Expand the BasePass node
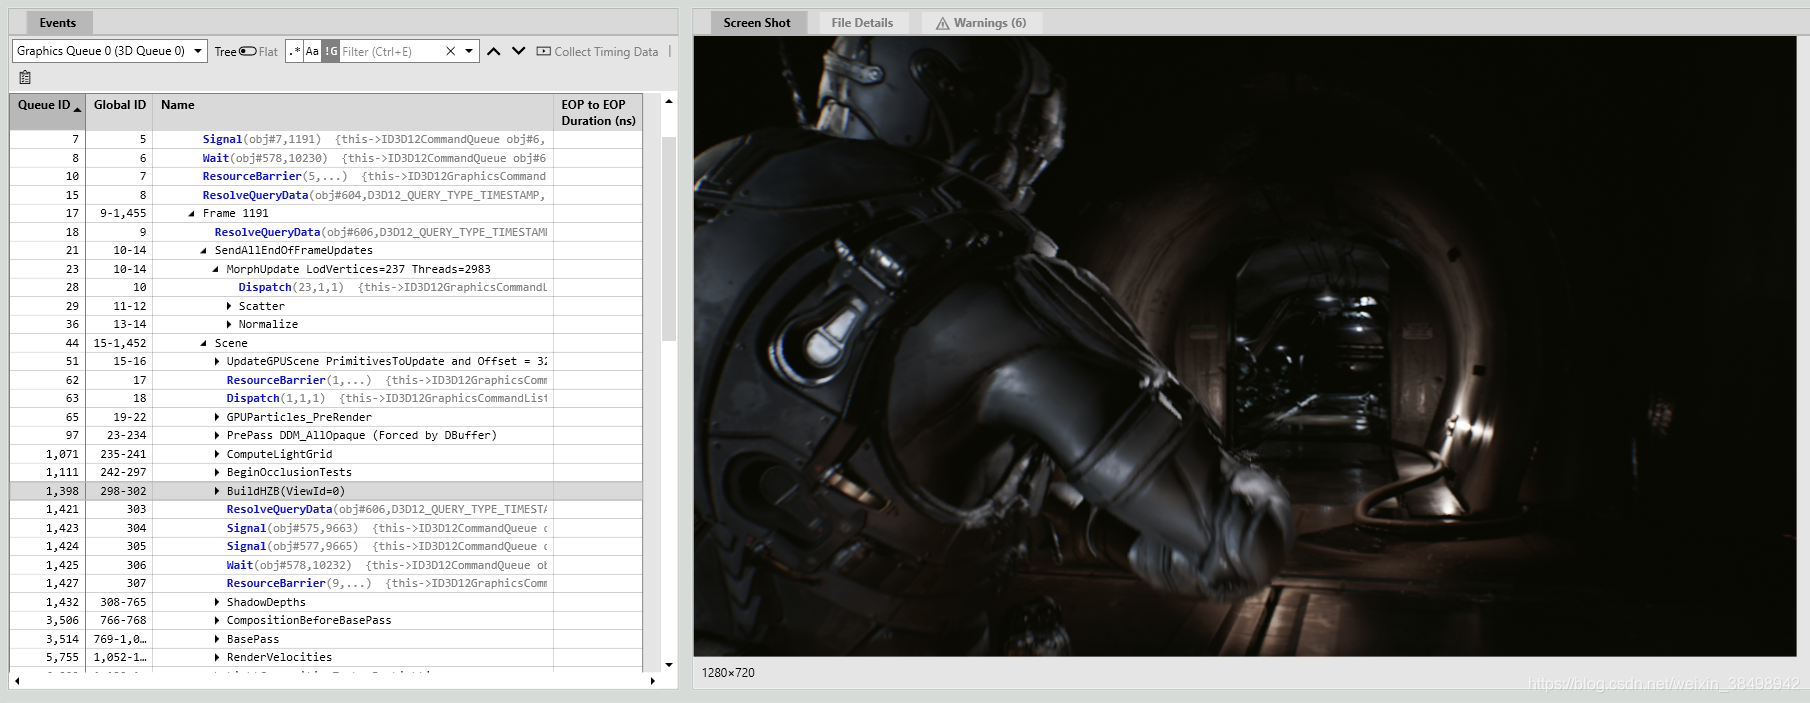 [217, 639]
